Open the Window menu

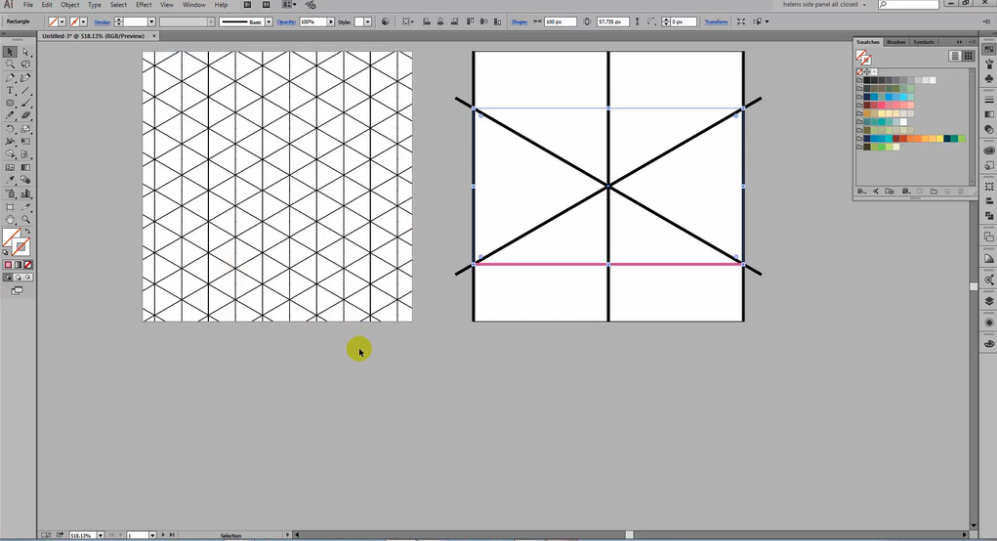tap(194, 4)
